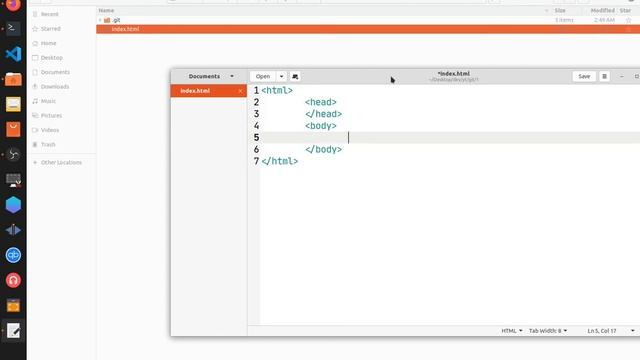Open Other Locations in Files sidebar
Image resolution: width=640 pixels, height=360 pixels.
click(x=62, y=162)
